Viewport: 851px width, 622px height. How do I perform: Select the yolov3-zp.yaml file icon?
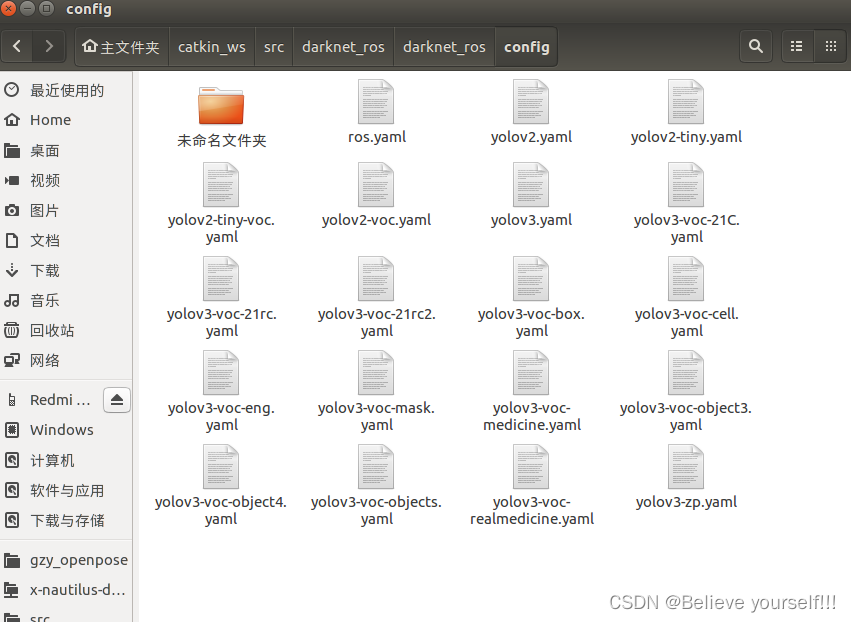point(686,467)
